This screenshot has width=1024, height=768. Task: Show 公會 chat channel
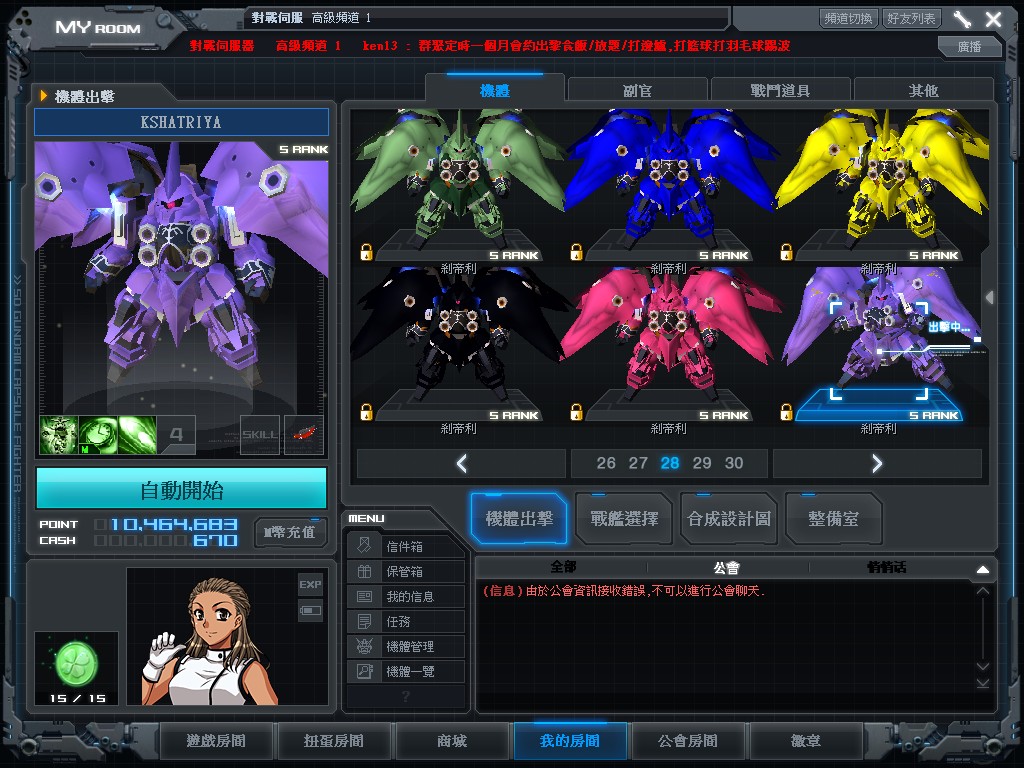[x=726, y=567]
